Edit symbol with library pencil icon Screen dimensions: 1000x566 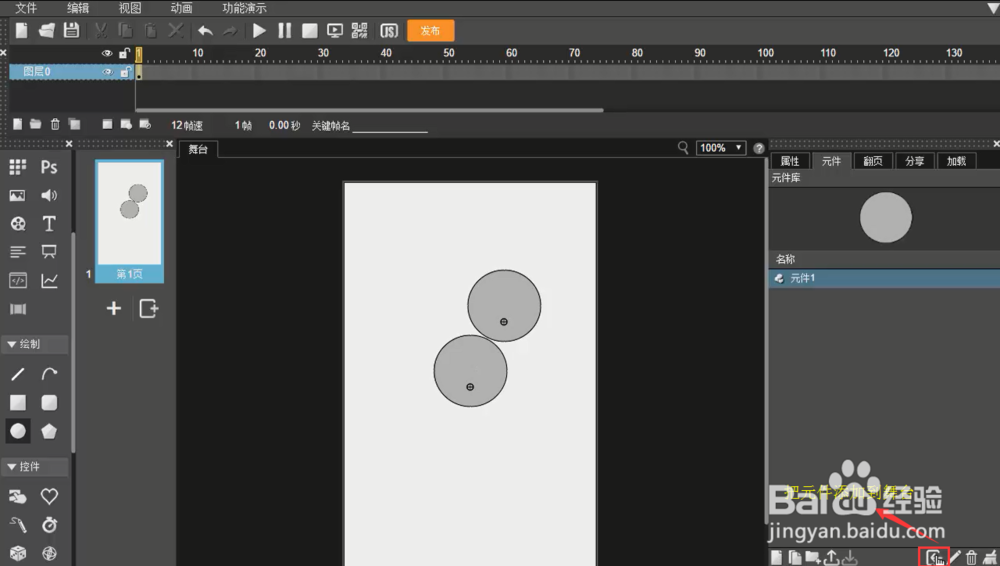tap(955, 557)
